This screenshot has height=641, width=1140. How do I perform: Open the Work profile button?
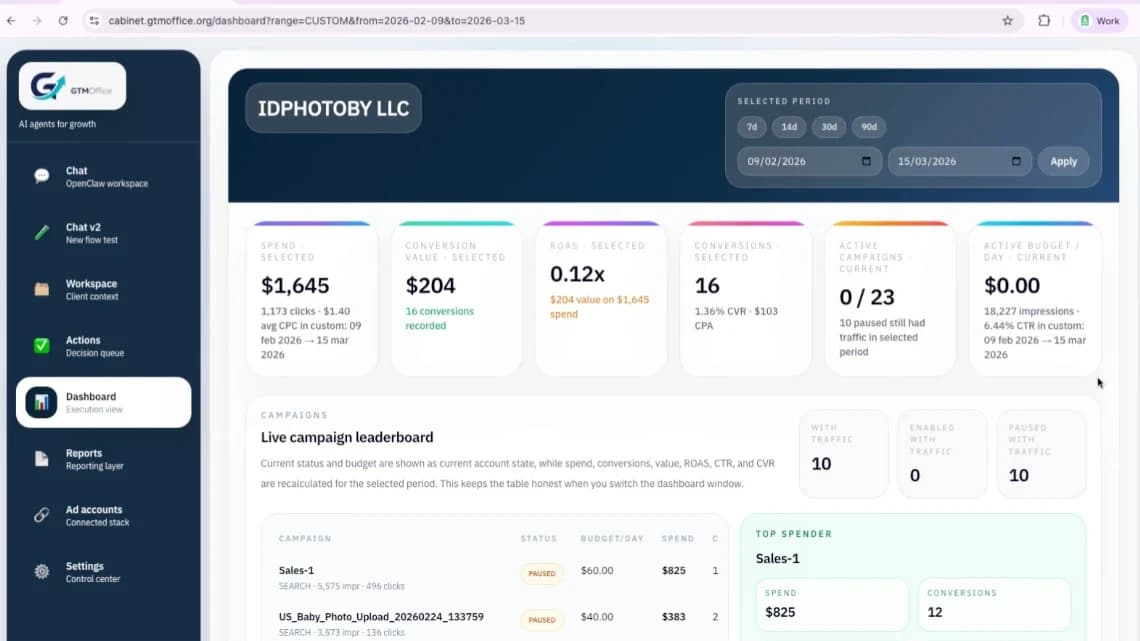coord(1099,20)
